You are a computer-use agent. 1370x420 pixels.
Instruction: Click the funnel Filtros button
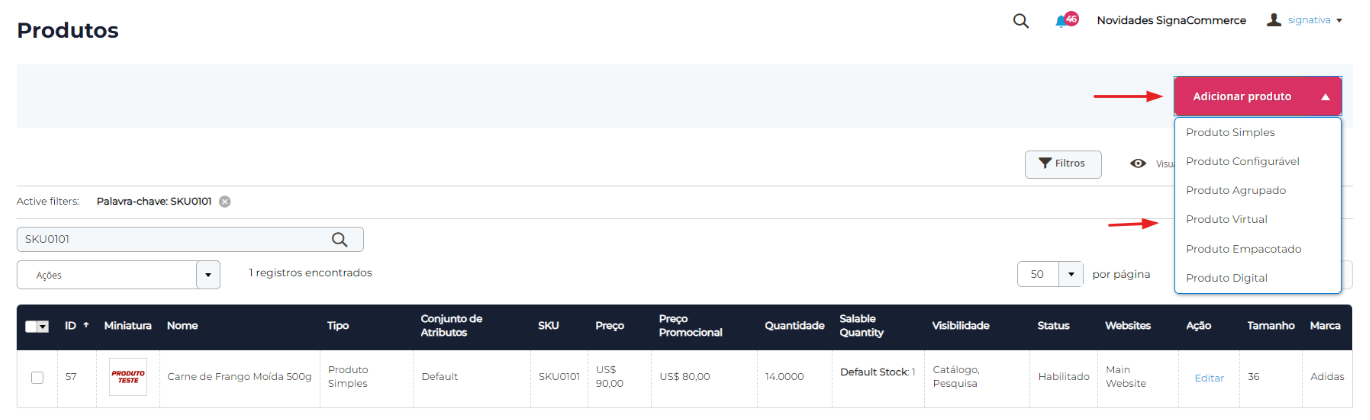click(x=1062, y=164)
